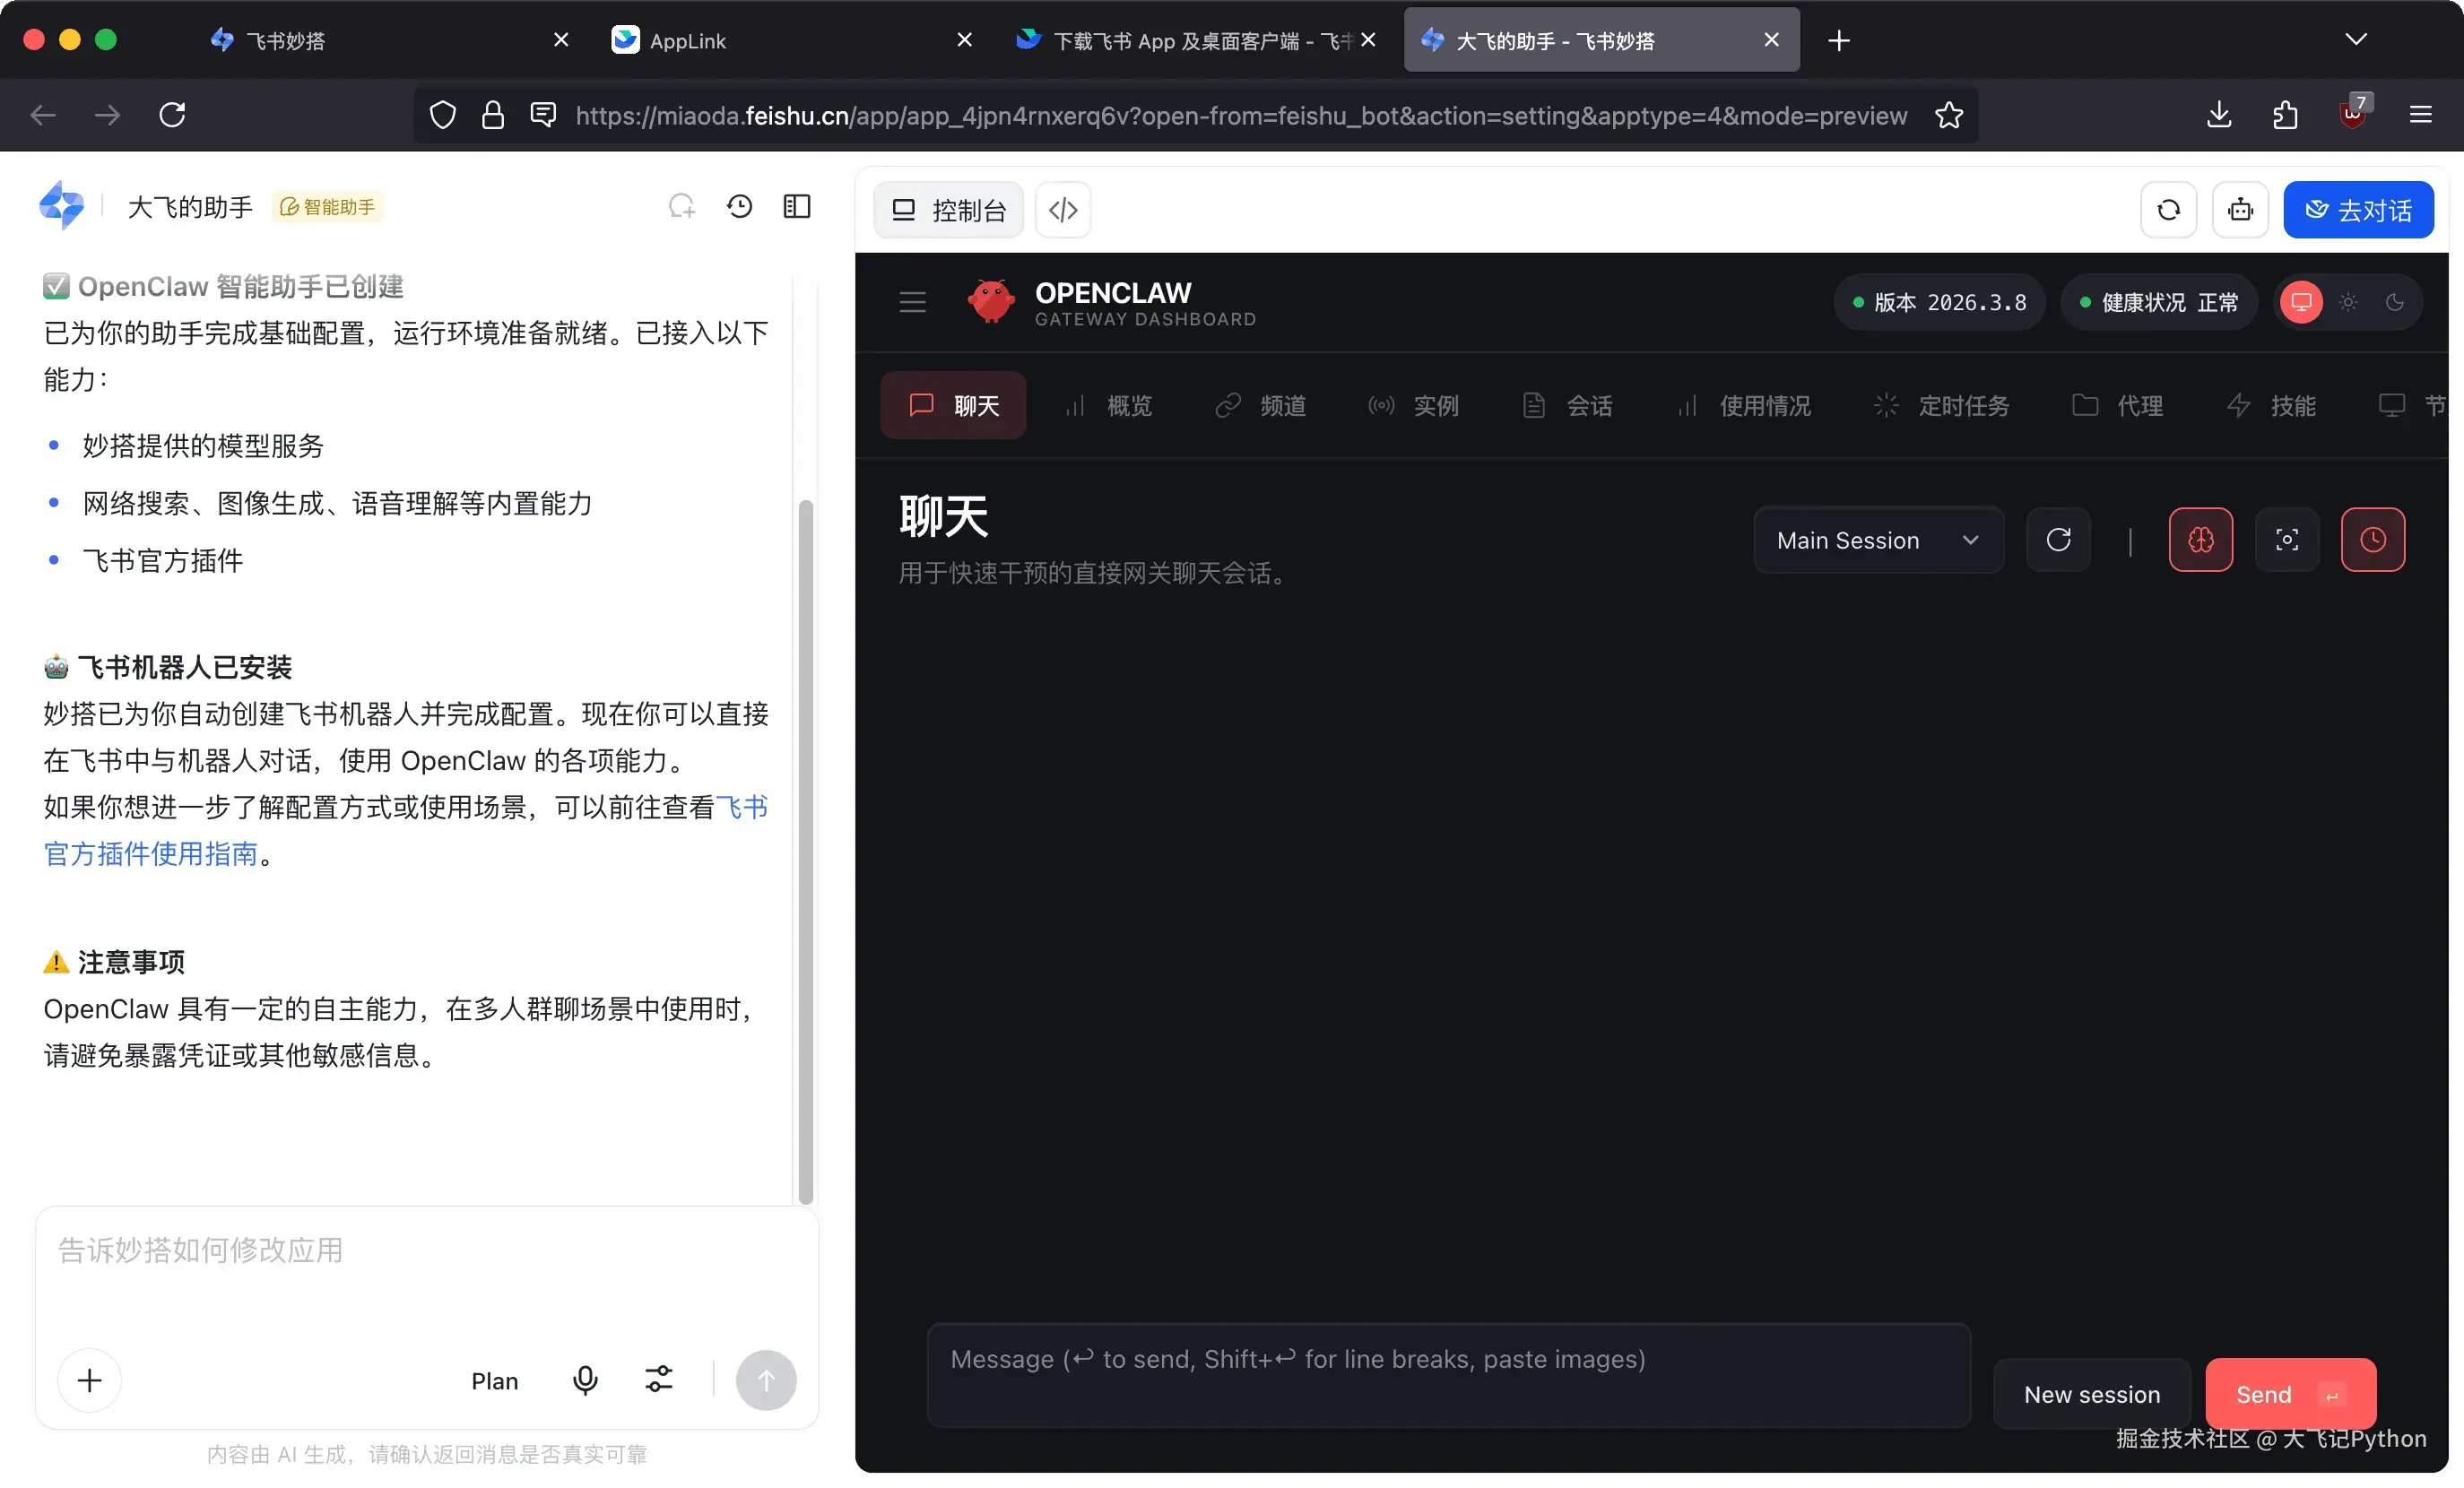Switch to the 概览 tab
Screen dimensions: 2464x1488
1128,405
